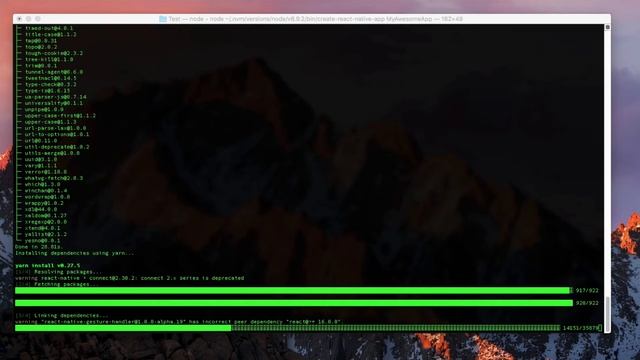Click the 920/922 progress bar
This screenshot has width=640, height=360.
(294, 303)
